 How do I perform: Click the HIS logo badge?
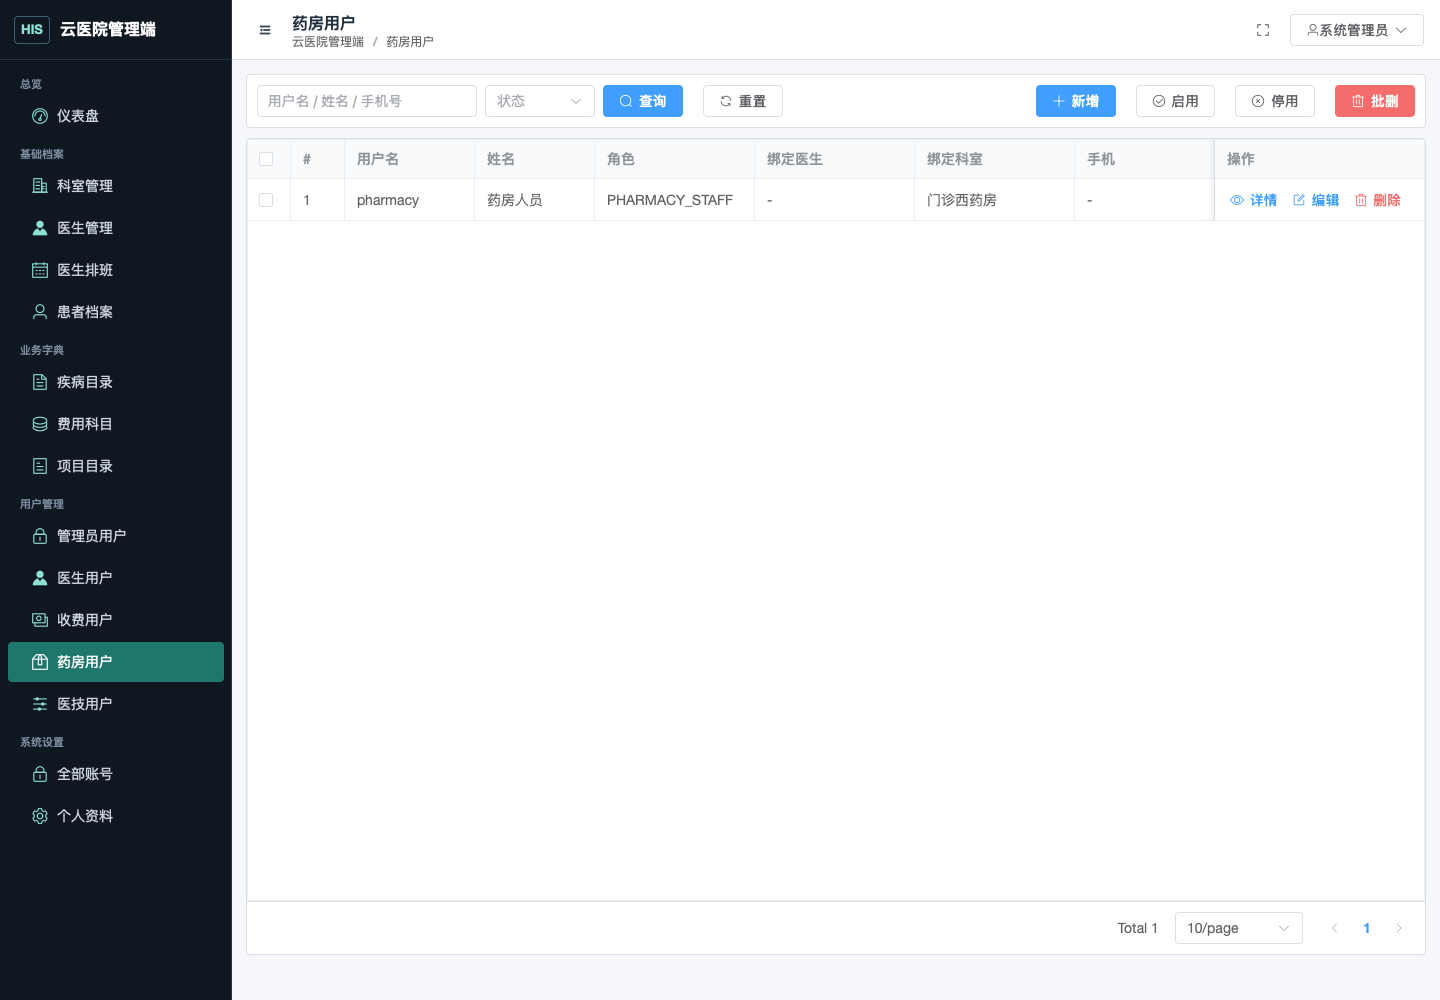(x=32, y=29)
